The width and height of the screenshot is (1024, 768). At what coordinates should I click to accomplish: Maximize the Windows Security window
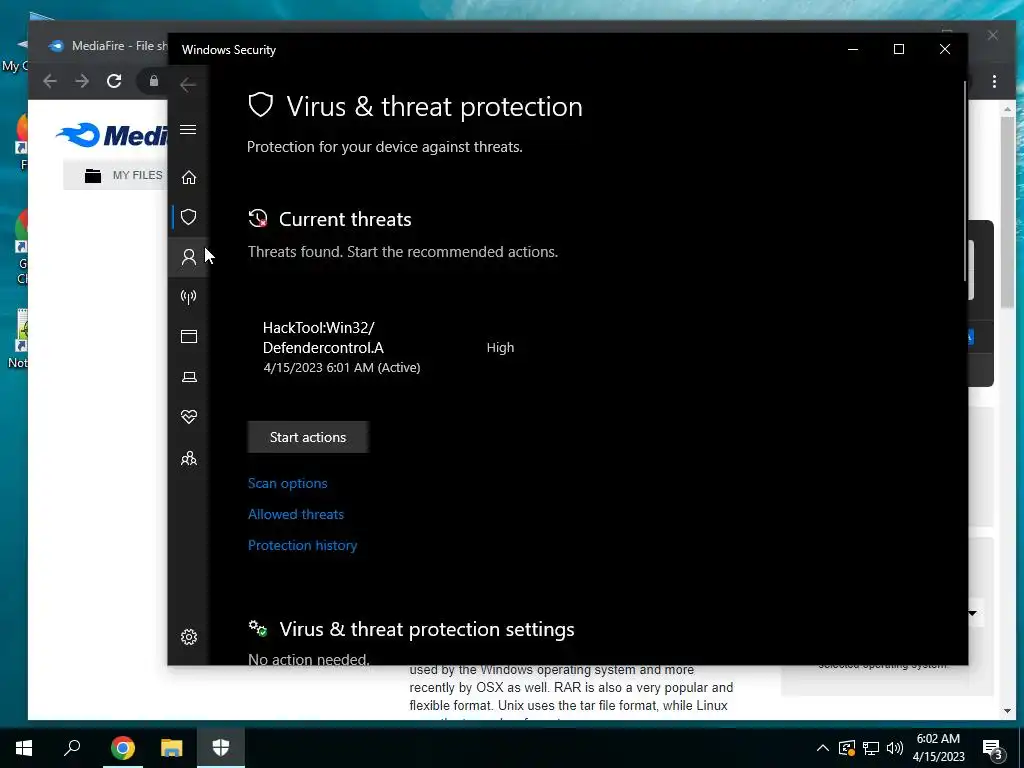(x=899, y=49)
